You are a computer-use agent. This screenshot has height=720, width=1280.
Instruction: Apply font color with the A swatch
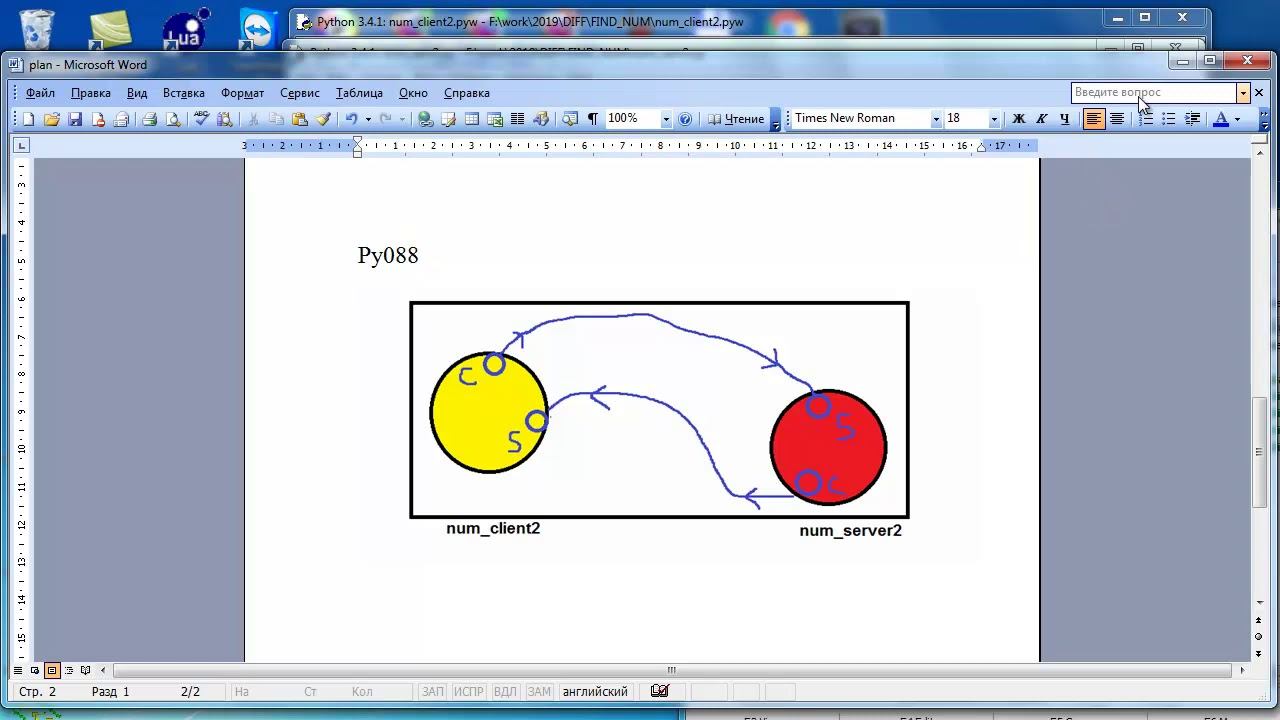coord(1220,119)
